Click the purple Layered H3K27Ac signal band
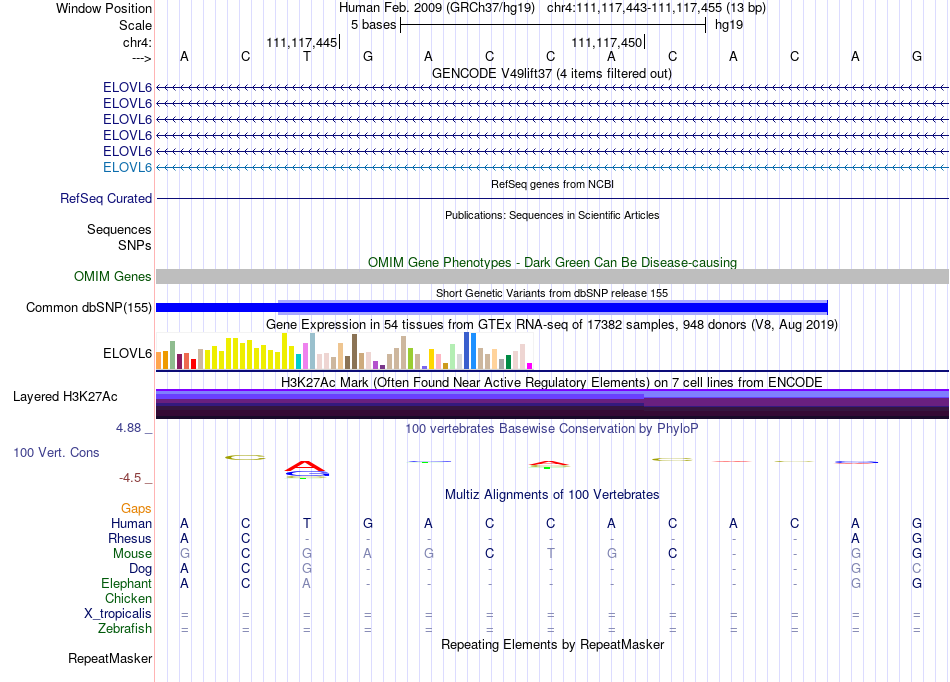Screen dimensions: 950x682 pos(552,404)
